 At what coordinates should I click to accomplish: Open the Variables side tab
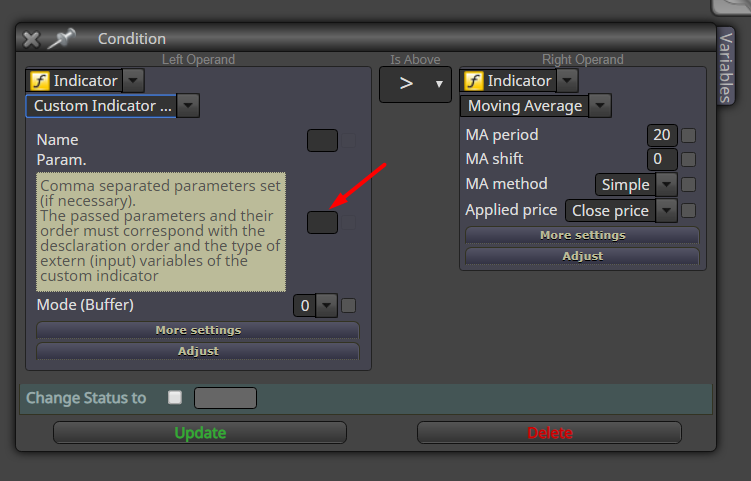[726, 67]
